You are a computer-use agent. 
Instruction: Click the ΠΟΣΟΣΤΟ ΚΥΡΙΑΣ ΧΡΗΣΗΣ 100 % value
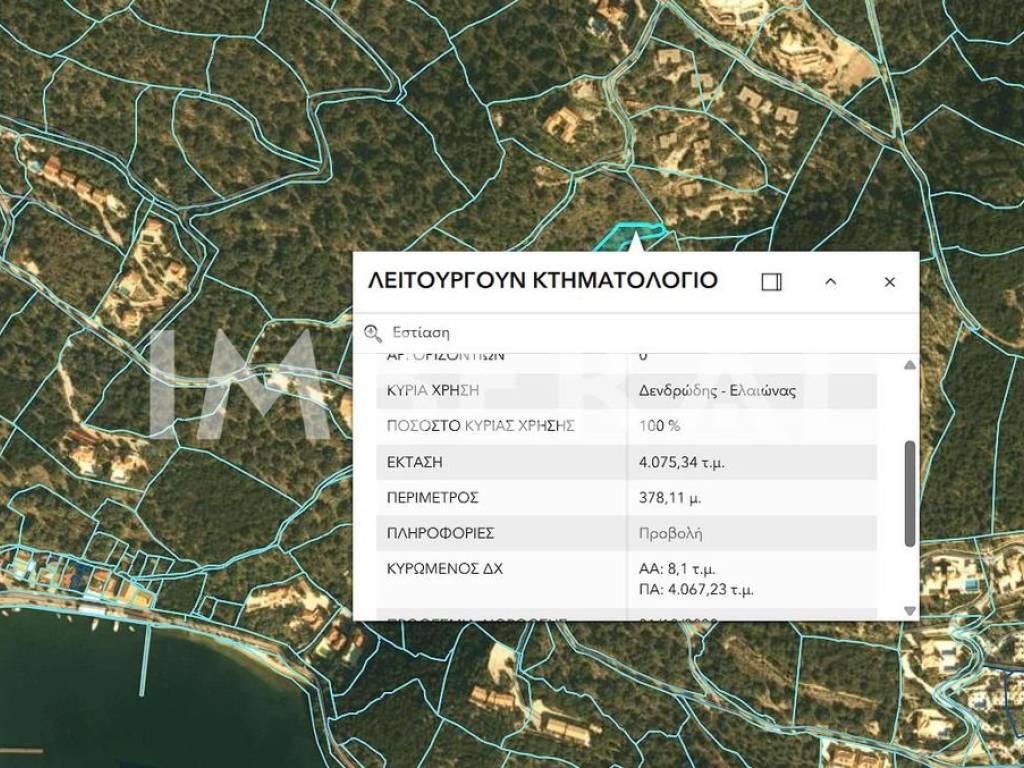660,425
